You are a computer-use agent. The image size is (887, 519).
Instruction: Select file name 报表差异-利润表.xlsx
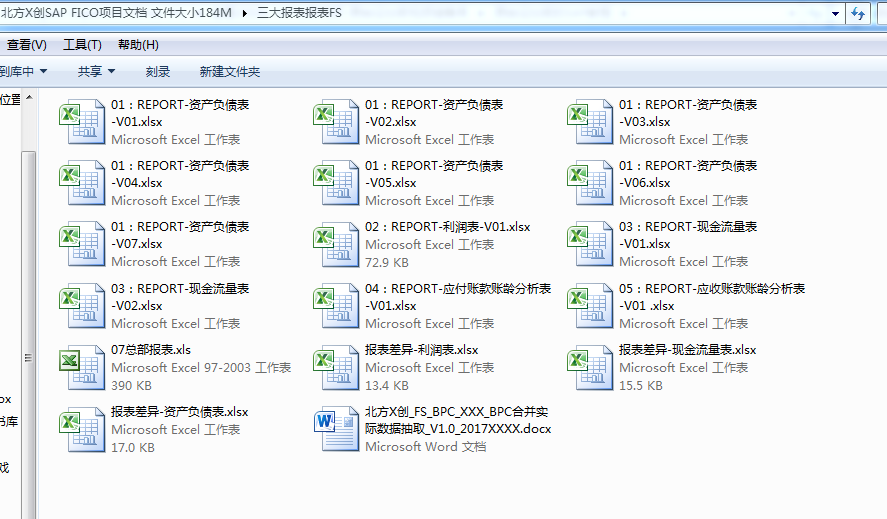[x=421, y=350]
